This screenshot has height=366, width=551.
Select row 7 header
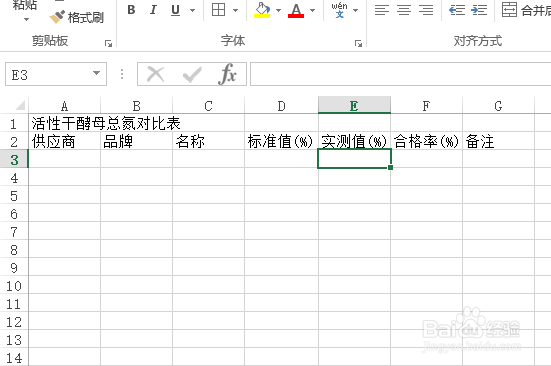tap(14, 231)
